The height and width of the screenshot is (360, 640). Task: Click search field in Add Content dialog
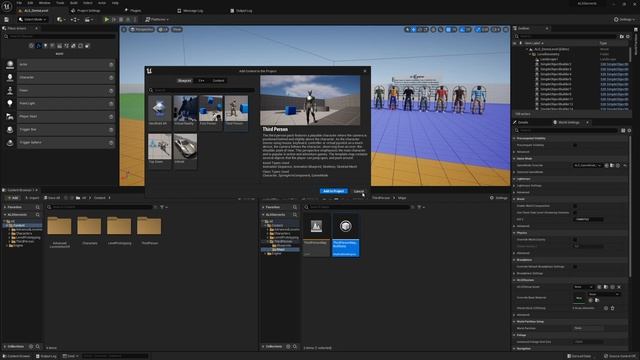(x=202, y=90)
